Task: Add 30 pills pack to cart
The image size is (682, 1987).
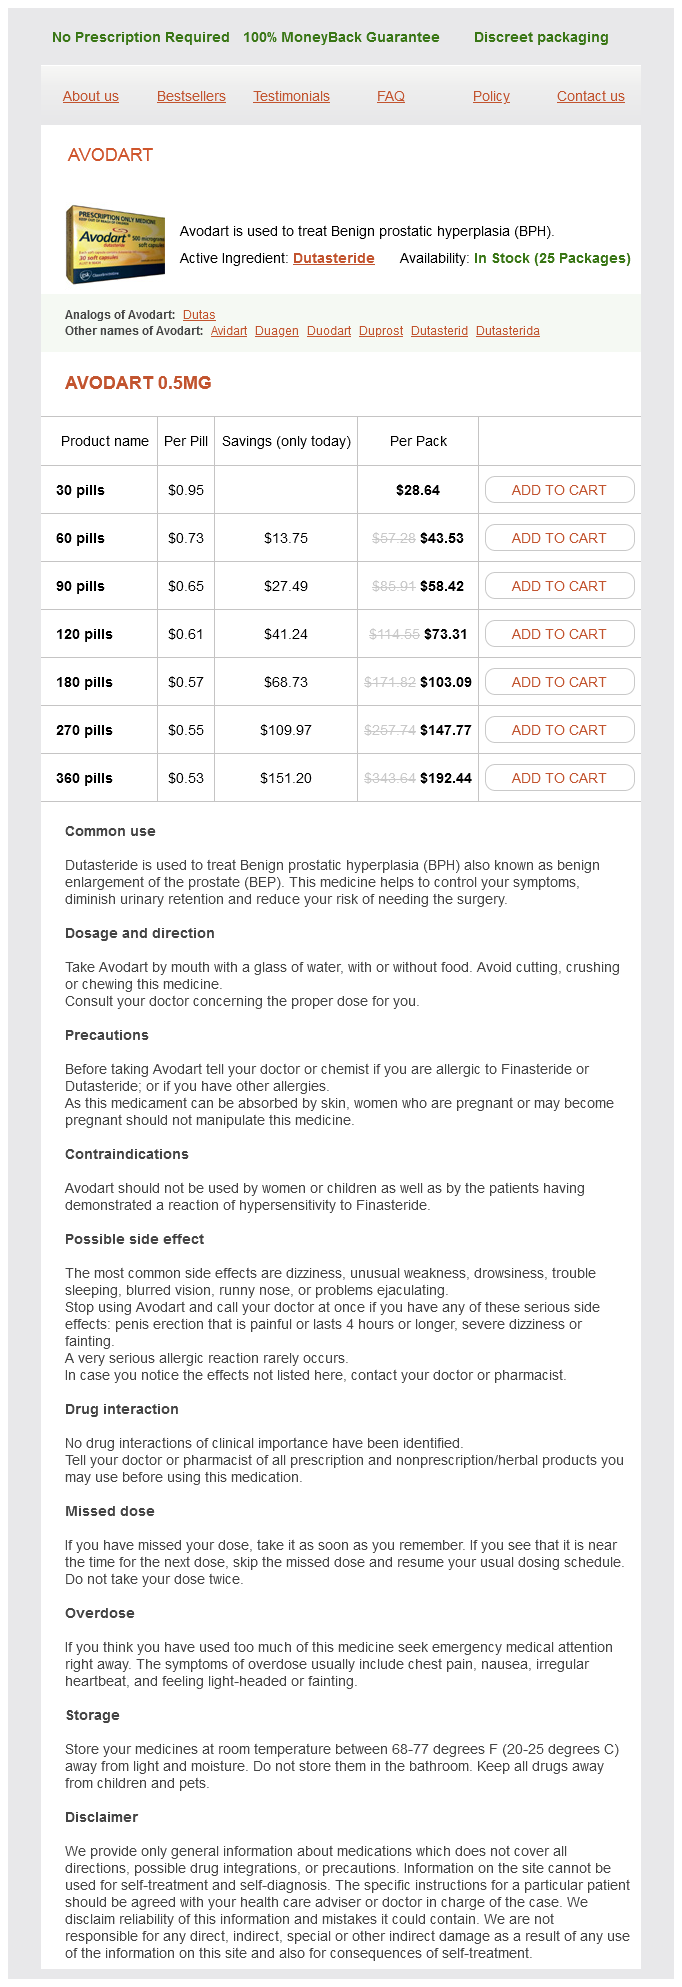Action: click(x=559, y=490)
